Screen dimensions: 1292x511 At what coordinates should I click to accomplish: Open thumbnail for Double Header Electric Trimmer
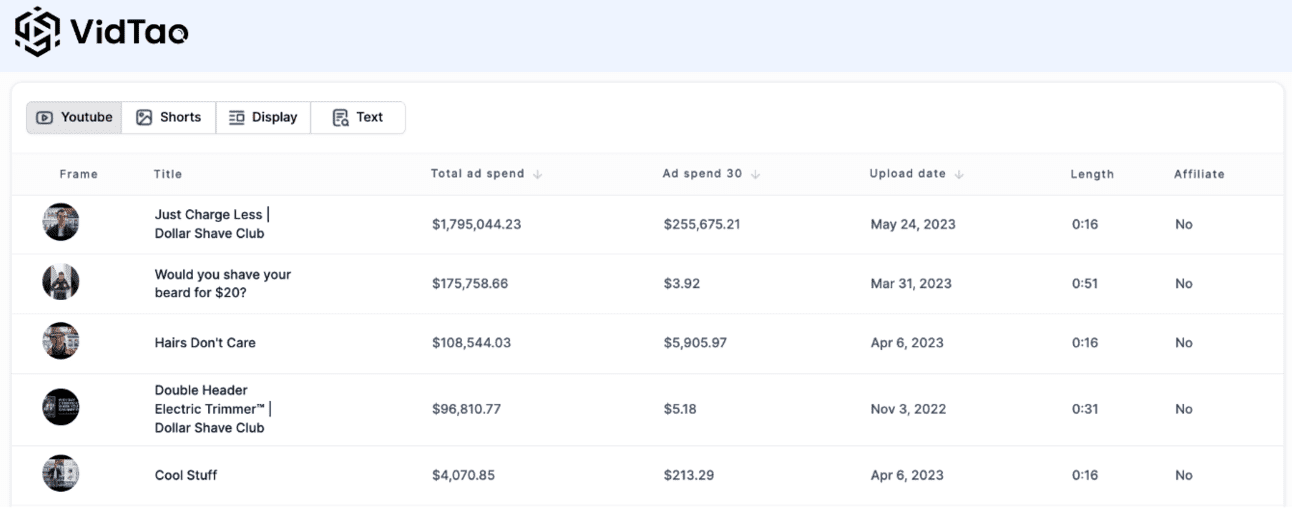[x=61, y=408]
